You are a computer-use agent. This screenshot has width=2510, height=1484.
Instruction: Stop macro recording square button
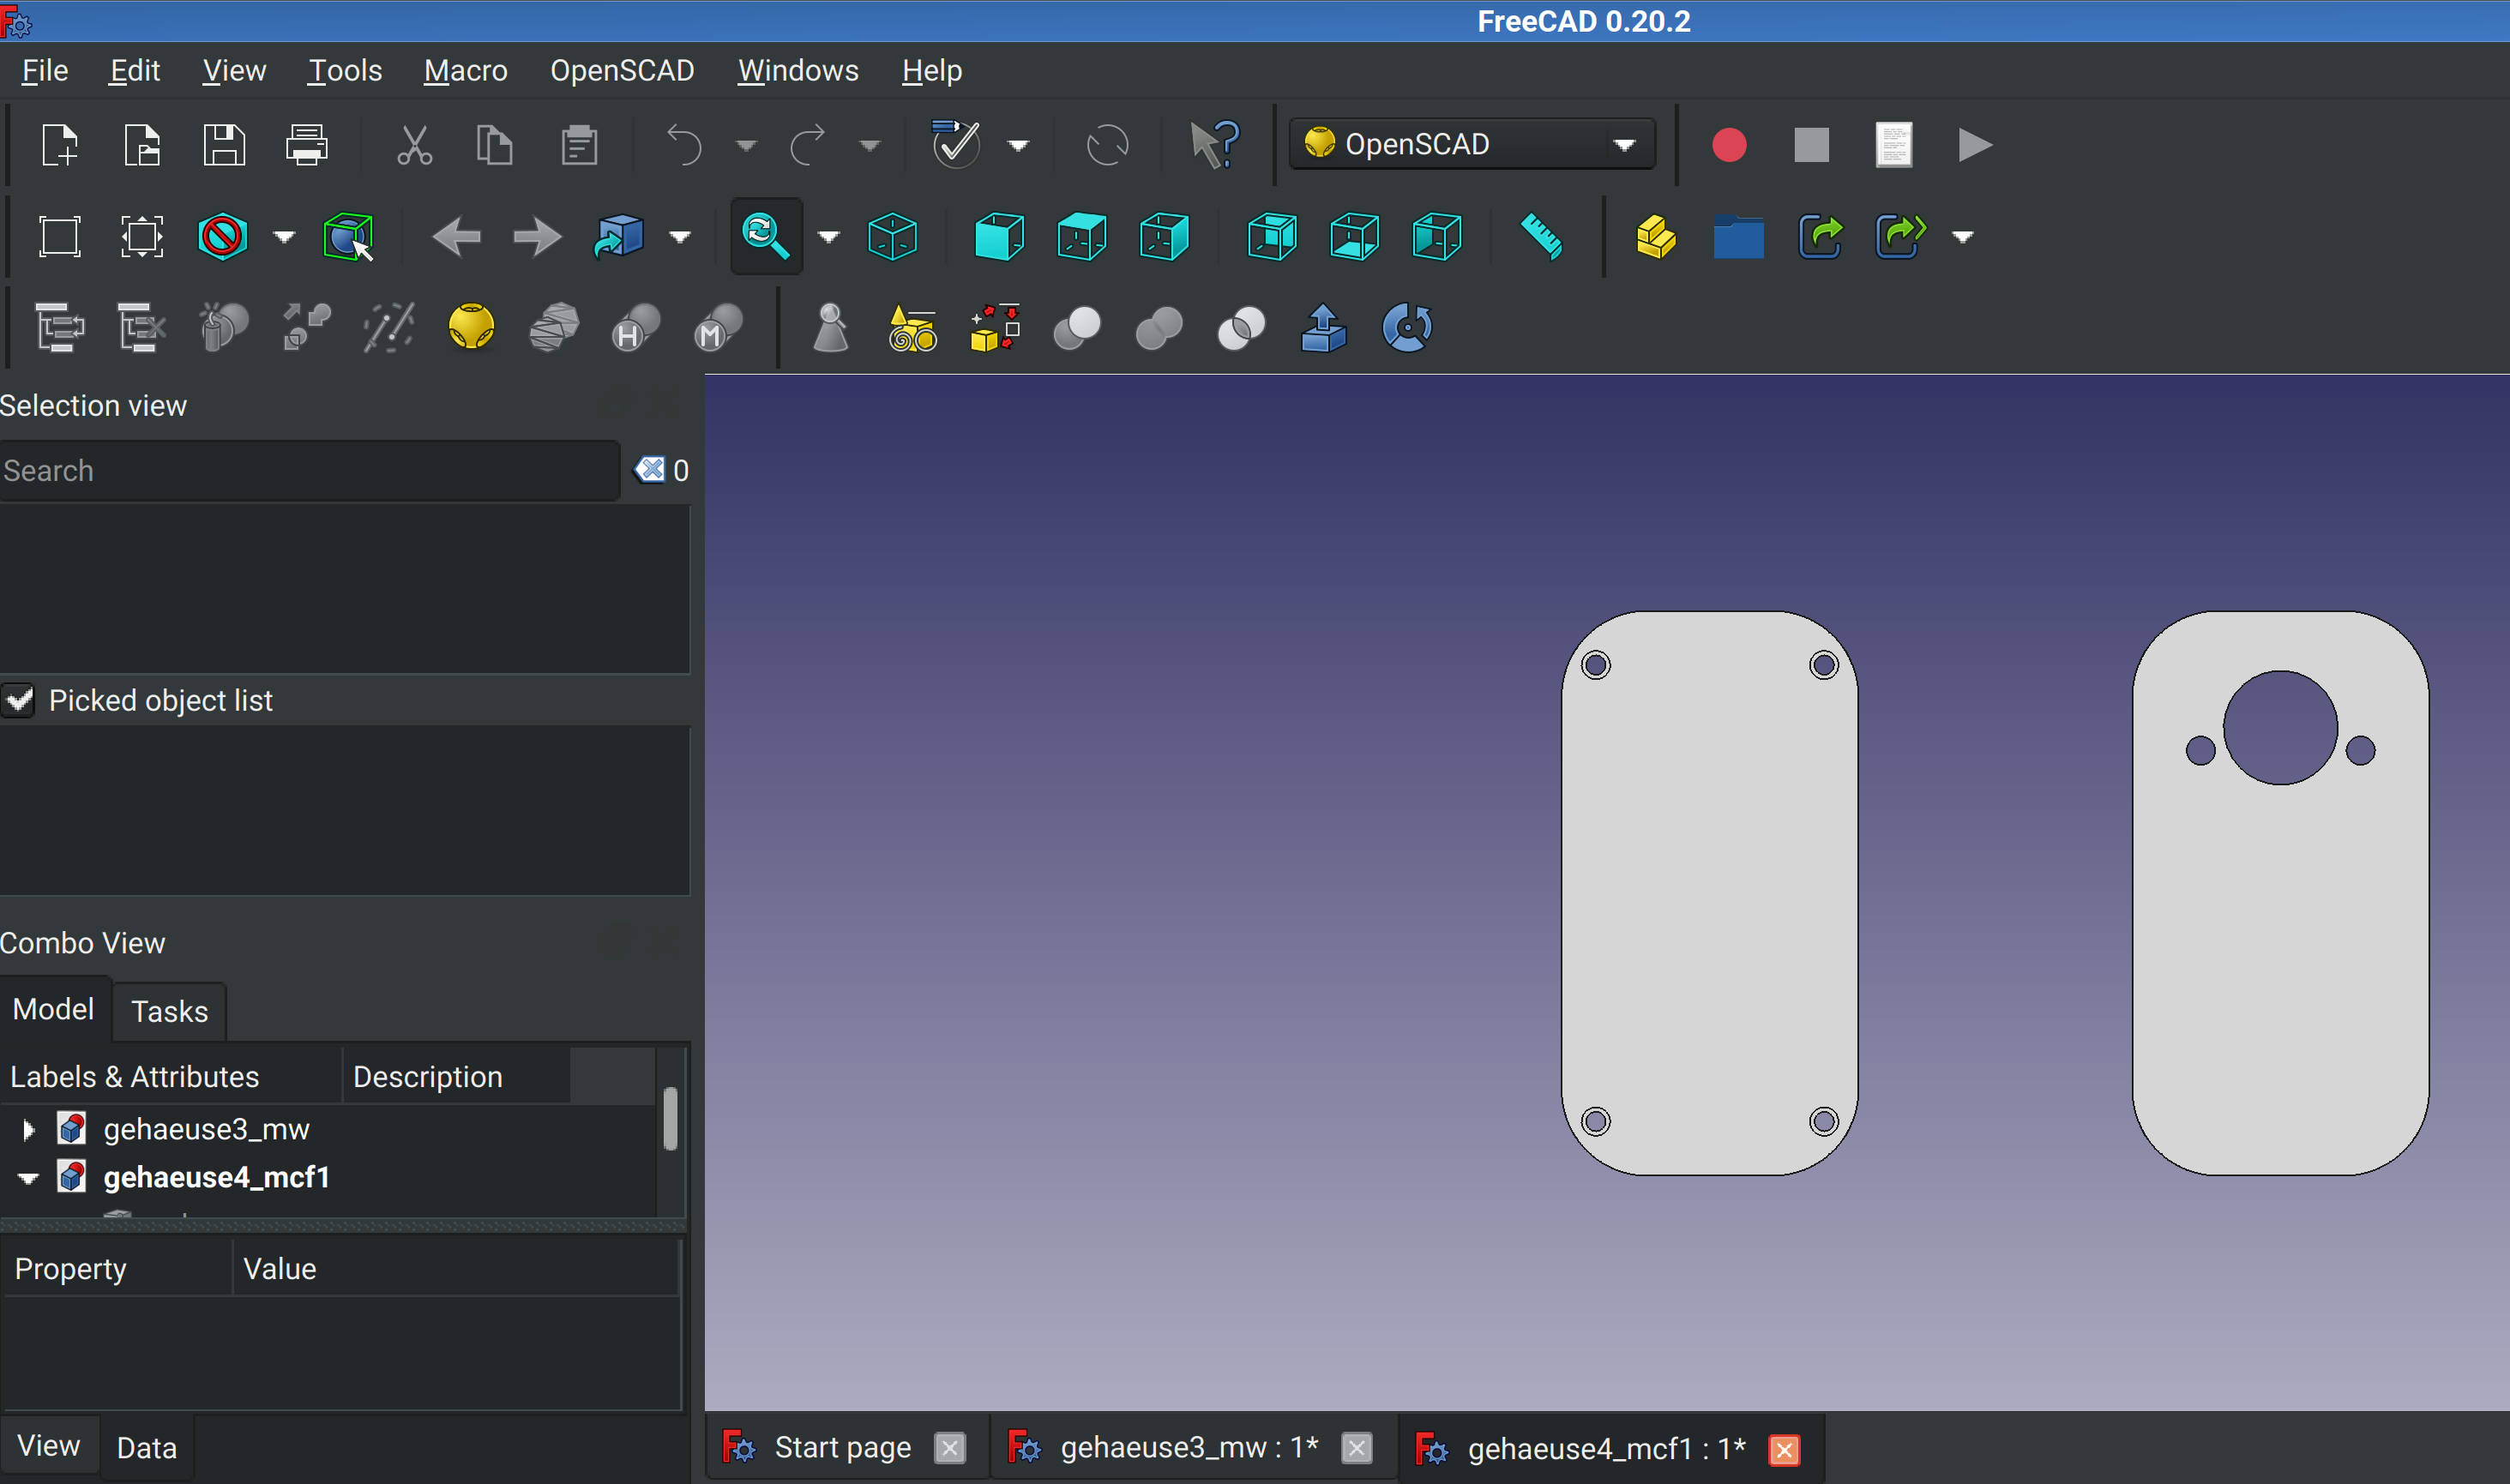coord(1811,145)
